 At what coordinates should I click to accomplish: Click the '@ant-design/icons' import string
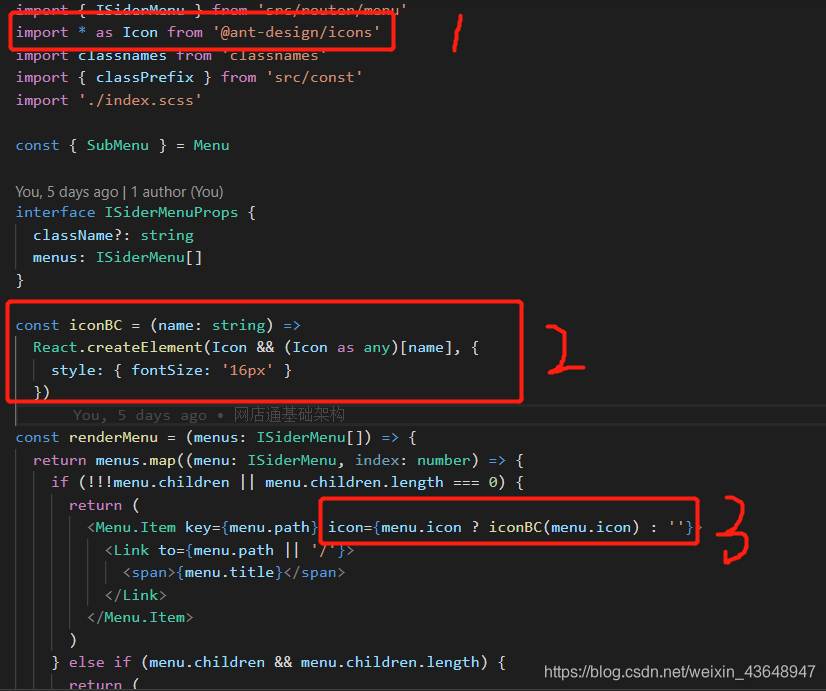pyautogui.click(x=297, y=32)
